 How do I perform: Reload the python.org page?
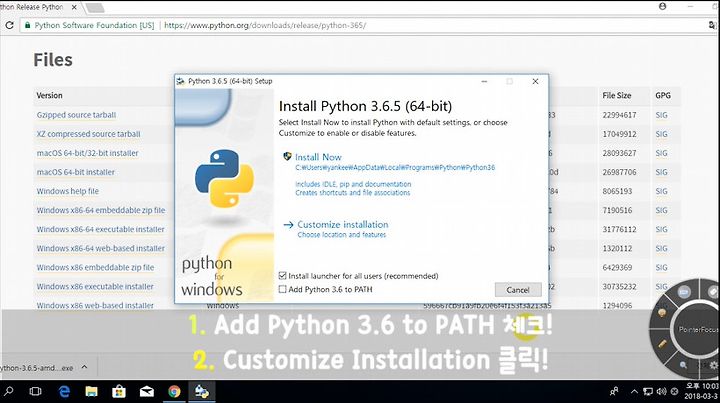[9, 25]
